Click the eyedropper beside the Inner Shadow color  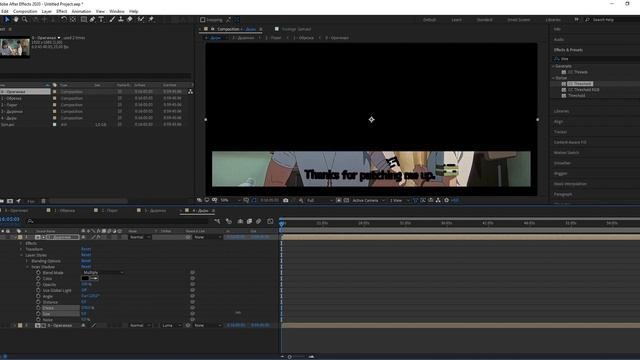(x=94, y=278)
